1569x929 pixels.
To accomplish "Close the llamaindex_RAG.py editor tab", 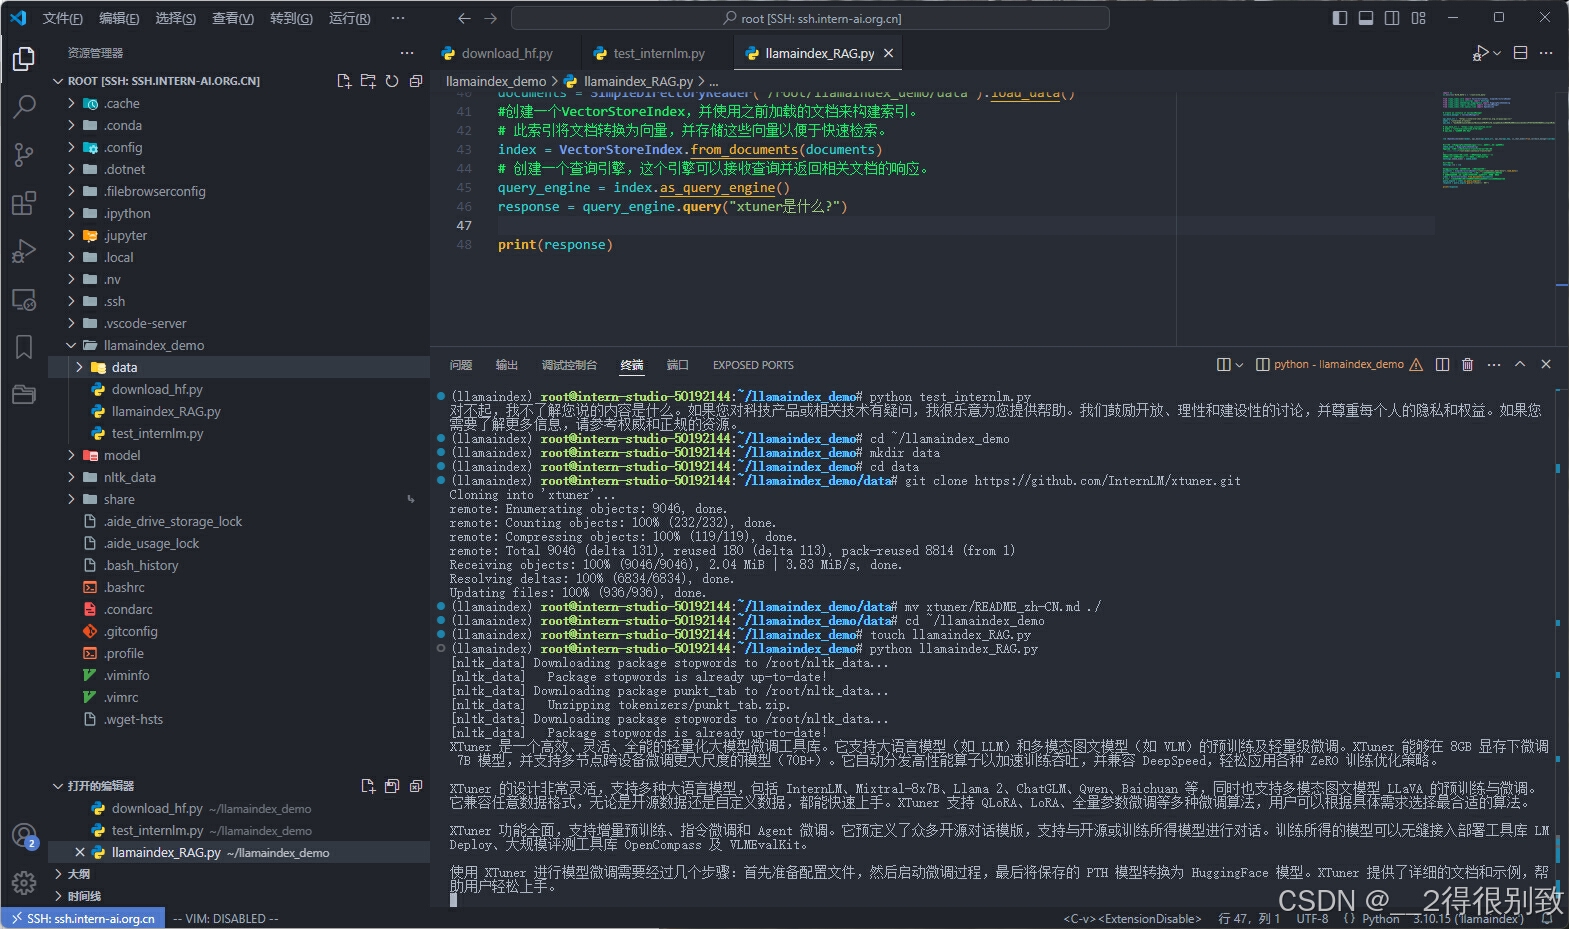I will coord(888,53).
